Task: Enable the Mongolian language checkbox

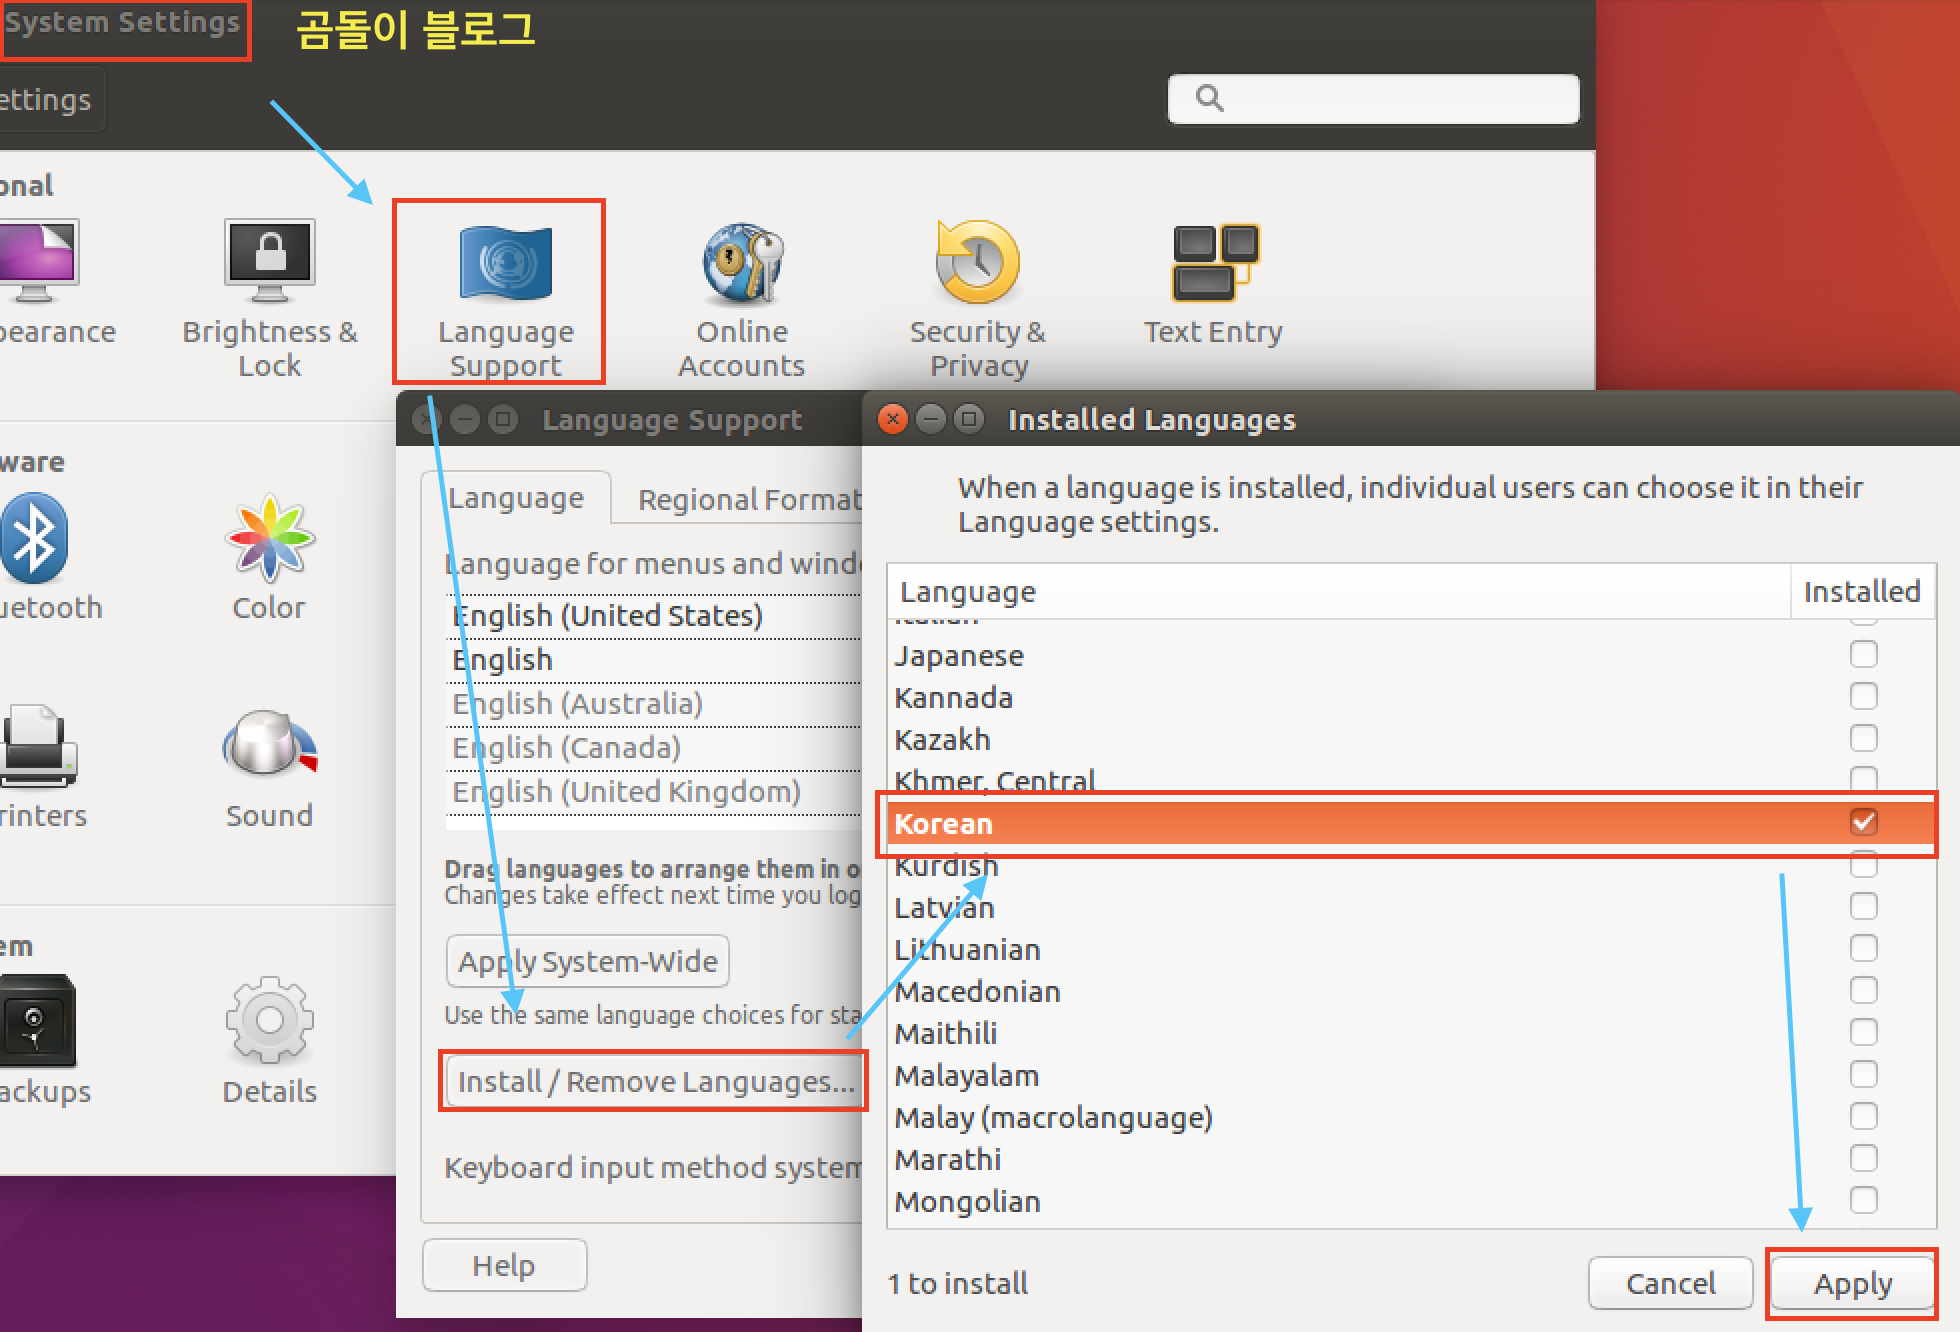Action: [1863, 1200]
